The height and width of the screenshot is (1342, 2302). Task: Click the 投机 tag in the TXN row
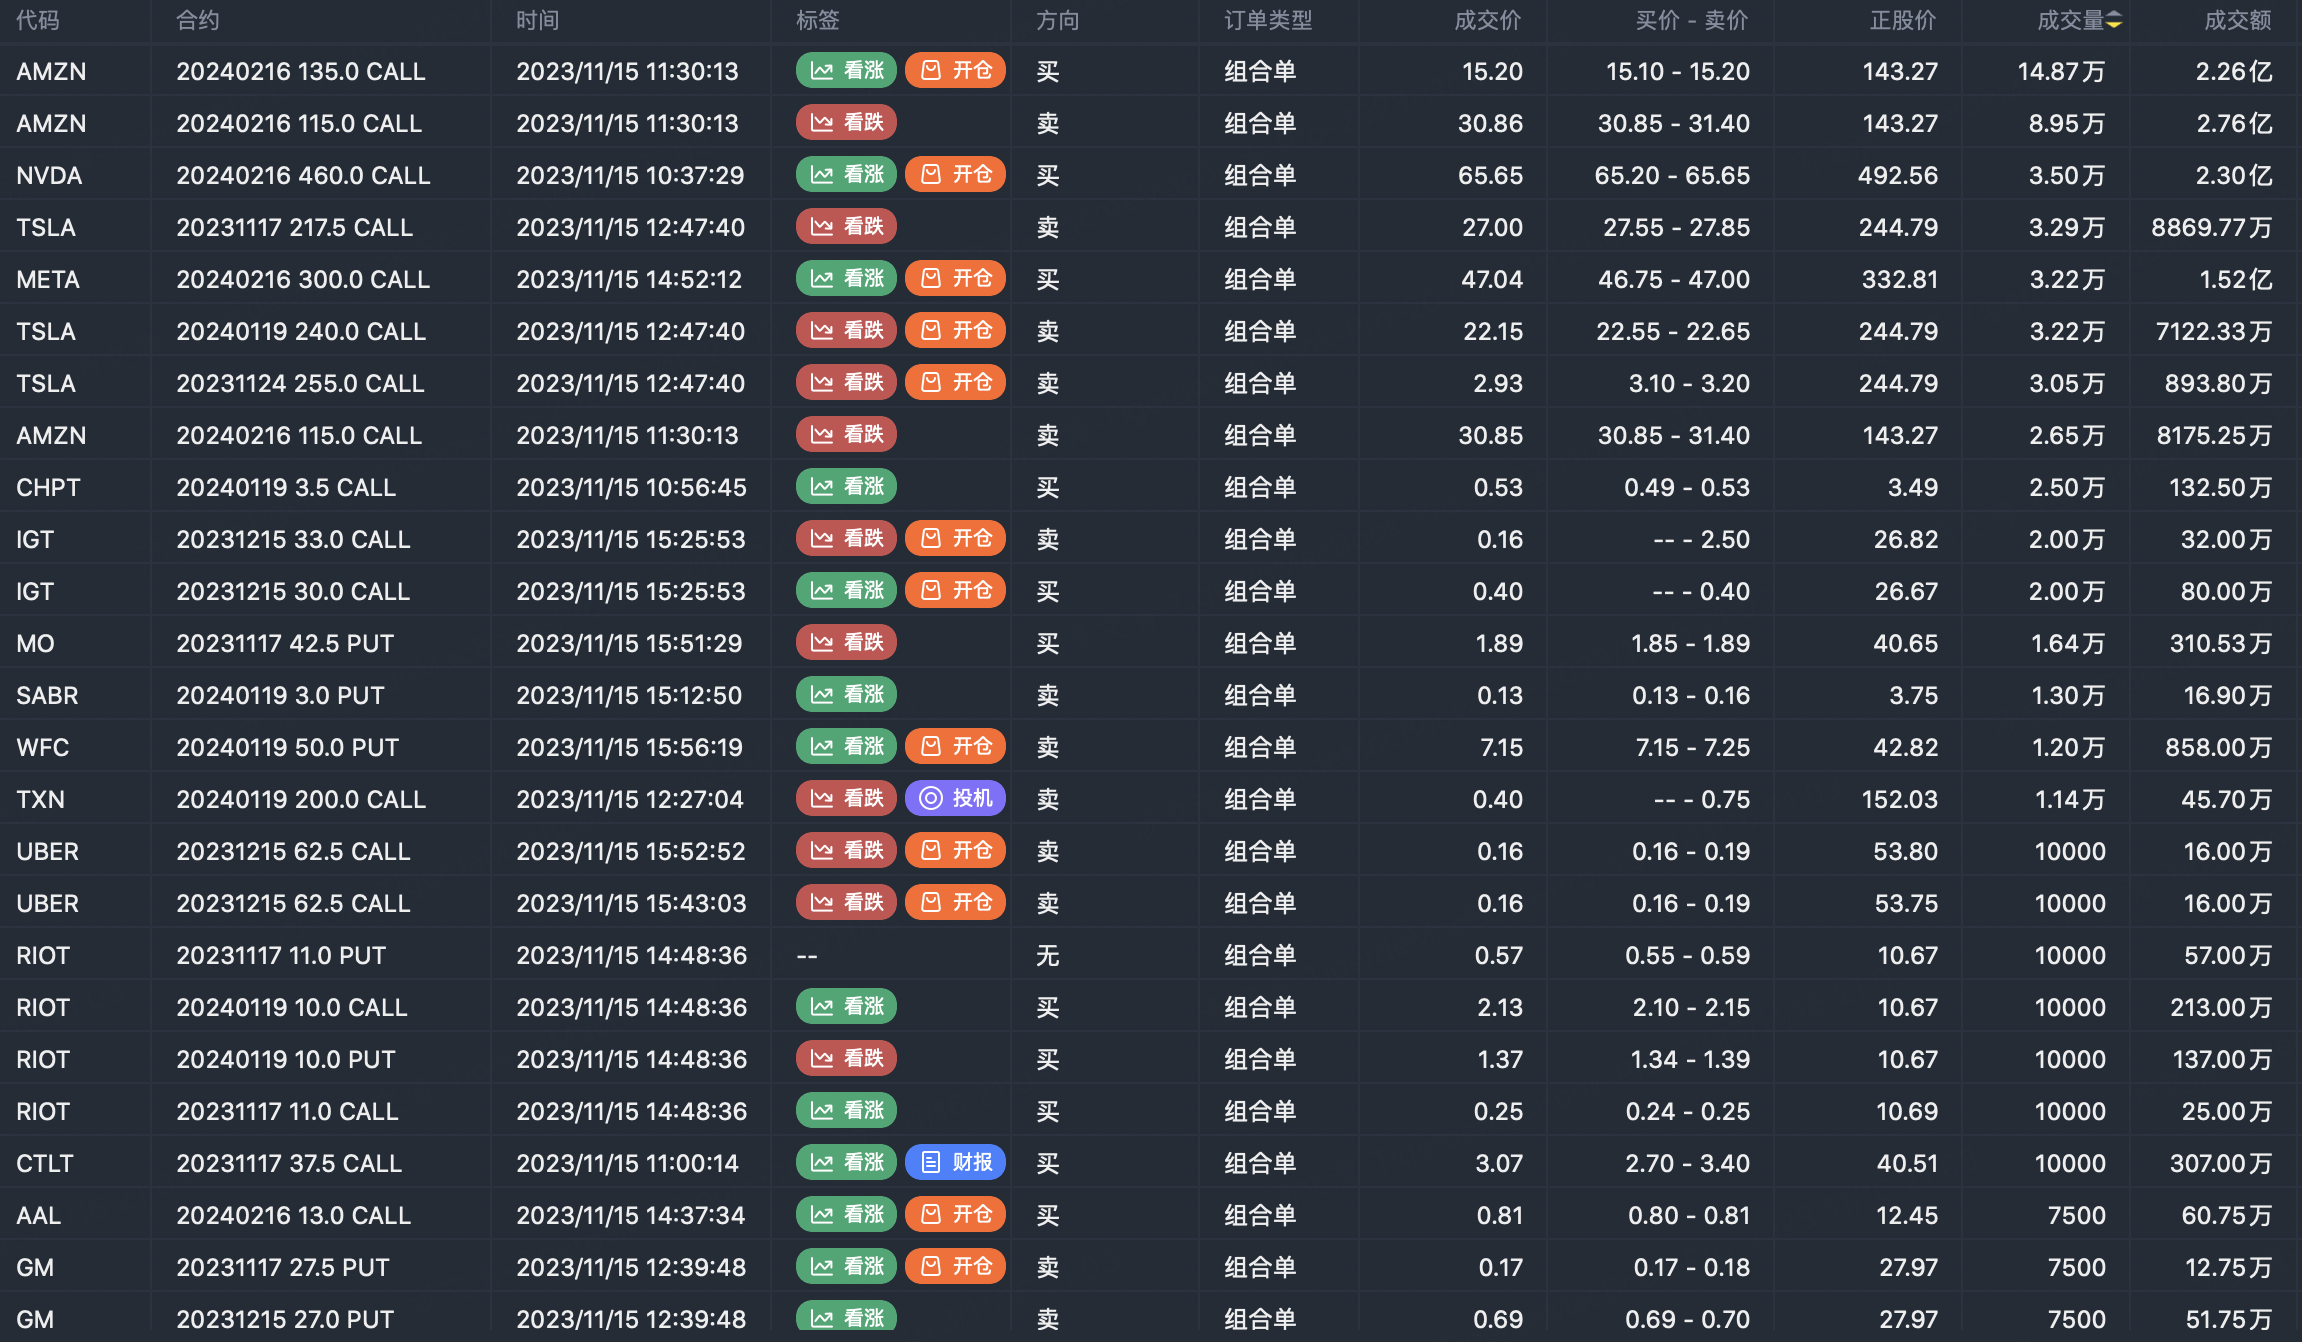[955, 799]
